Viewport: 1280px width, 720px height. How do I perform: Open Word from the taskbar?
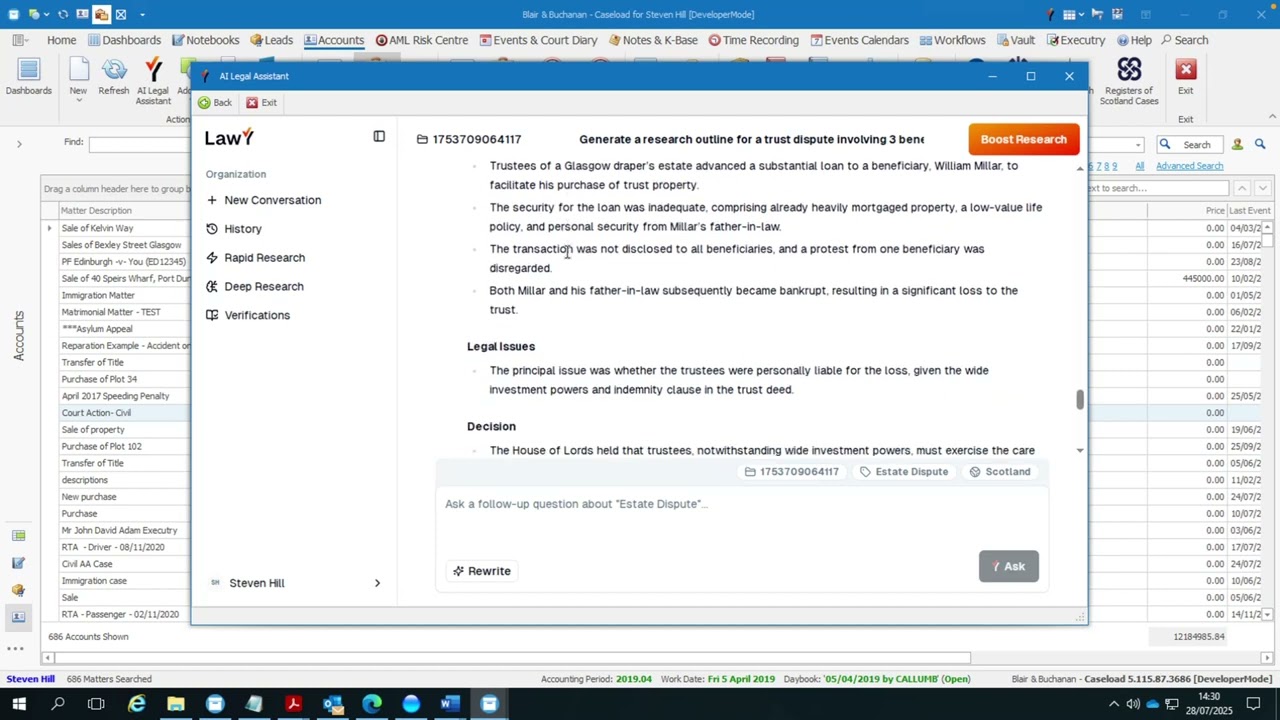click(x=450, y=704)
